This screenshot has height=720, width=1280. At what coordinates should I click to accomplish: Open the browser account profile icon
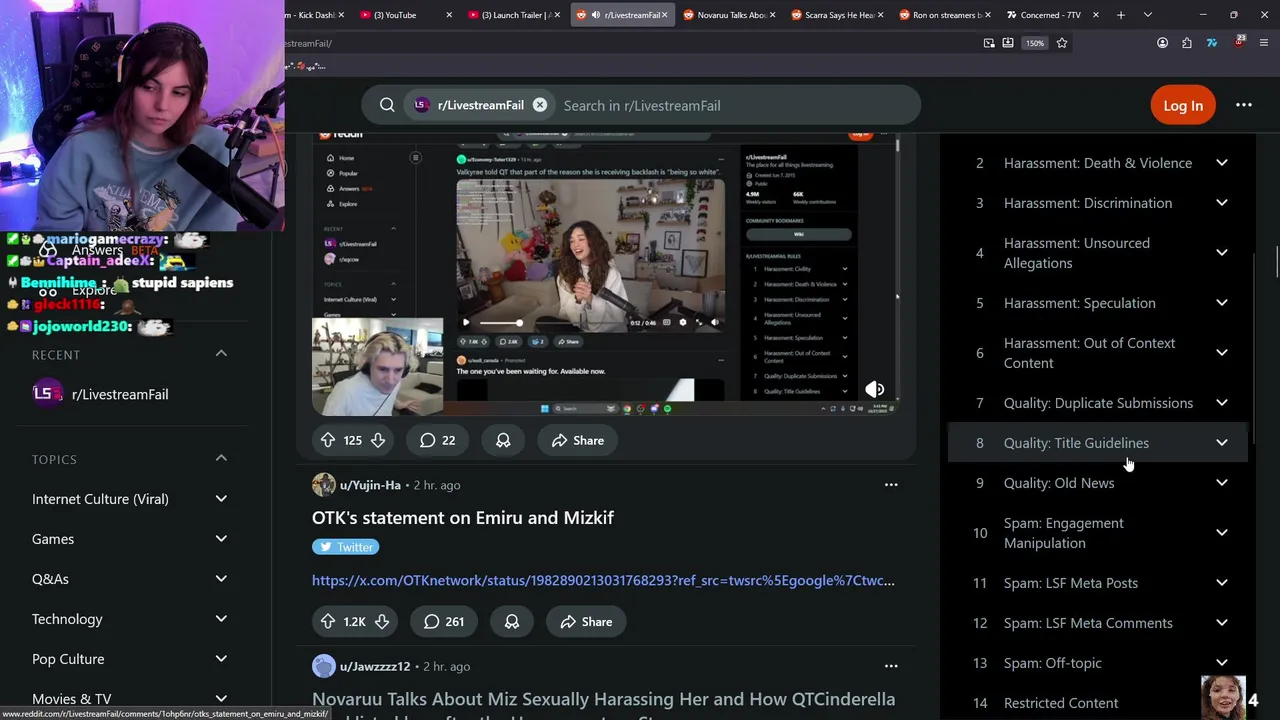click(1162, 43)
